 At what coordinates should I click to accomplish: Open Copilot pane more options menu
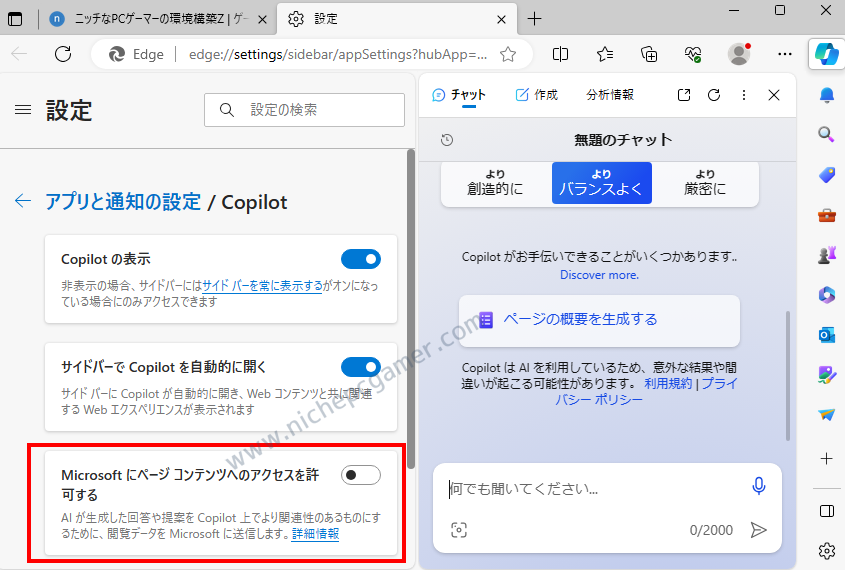744,95
